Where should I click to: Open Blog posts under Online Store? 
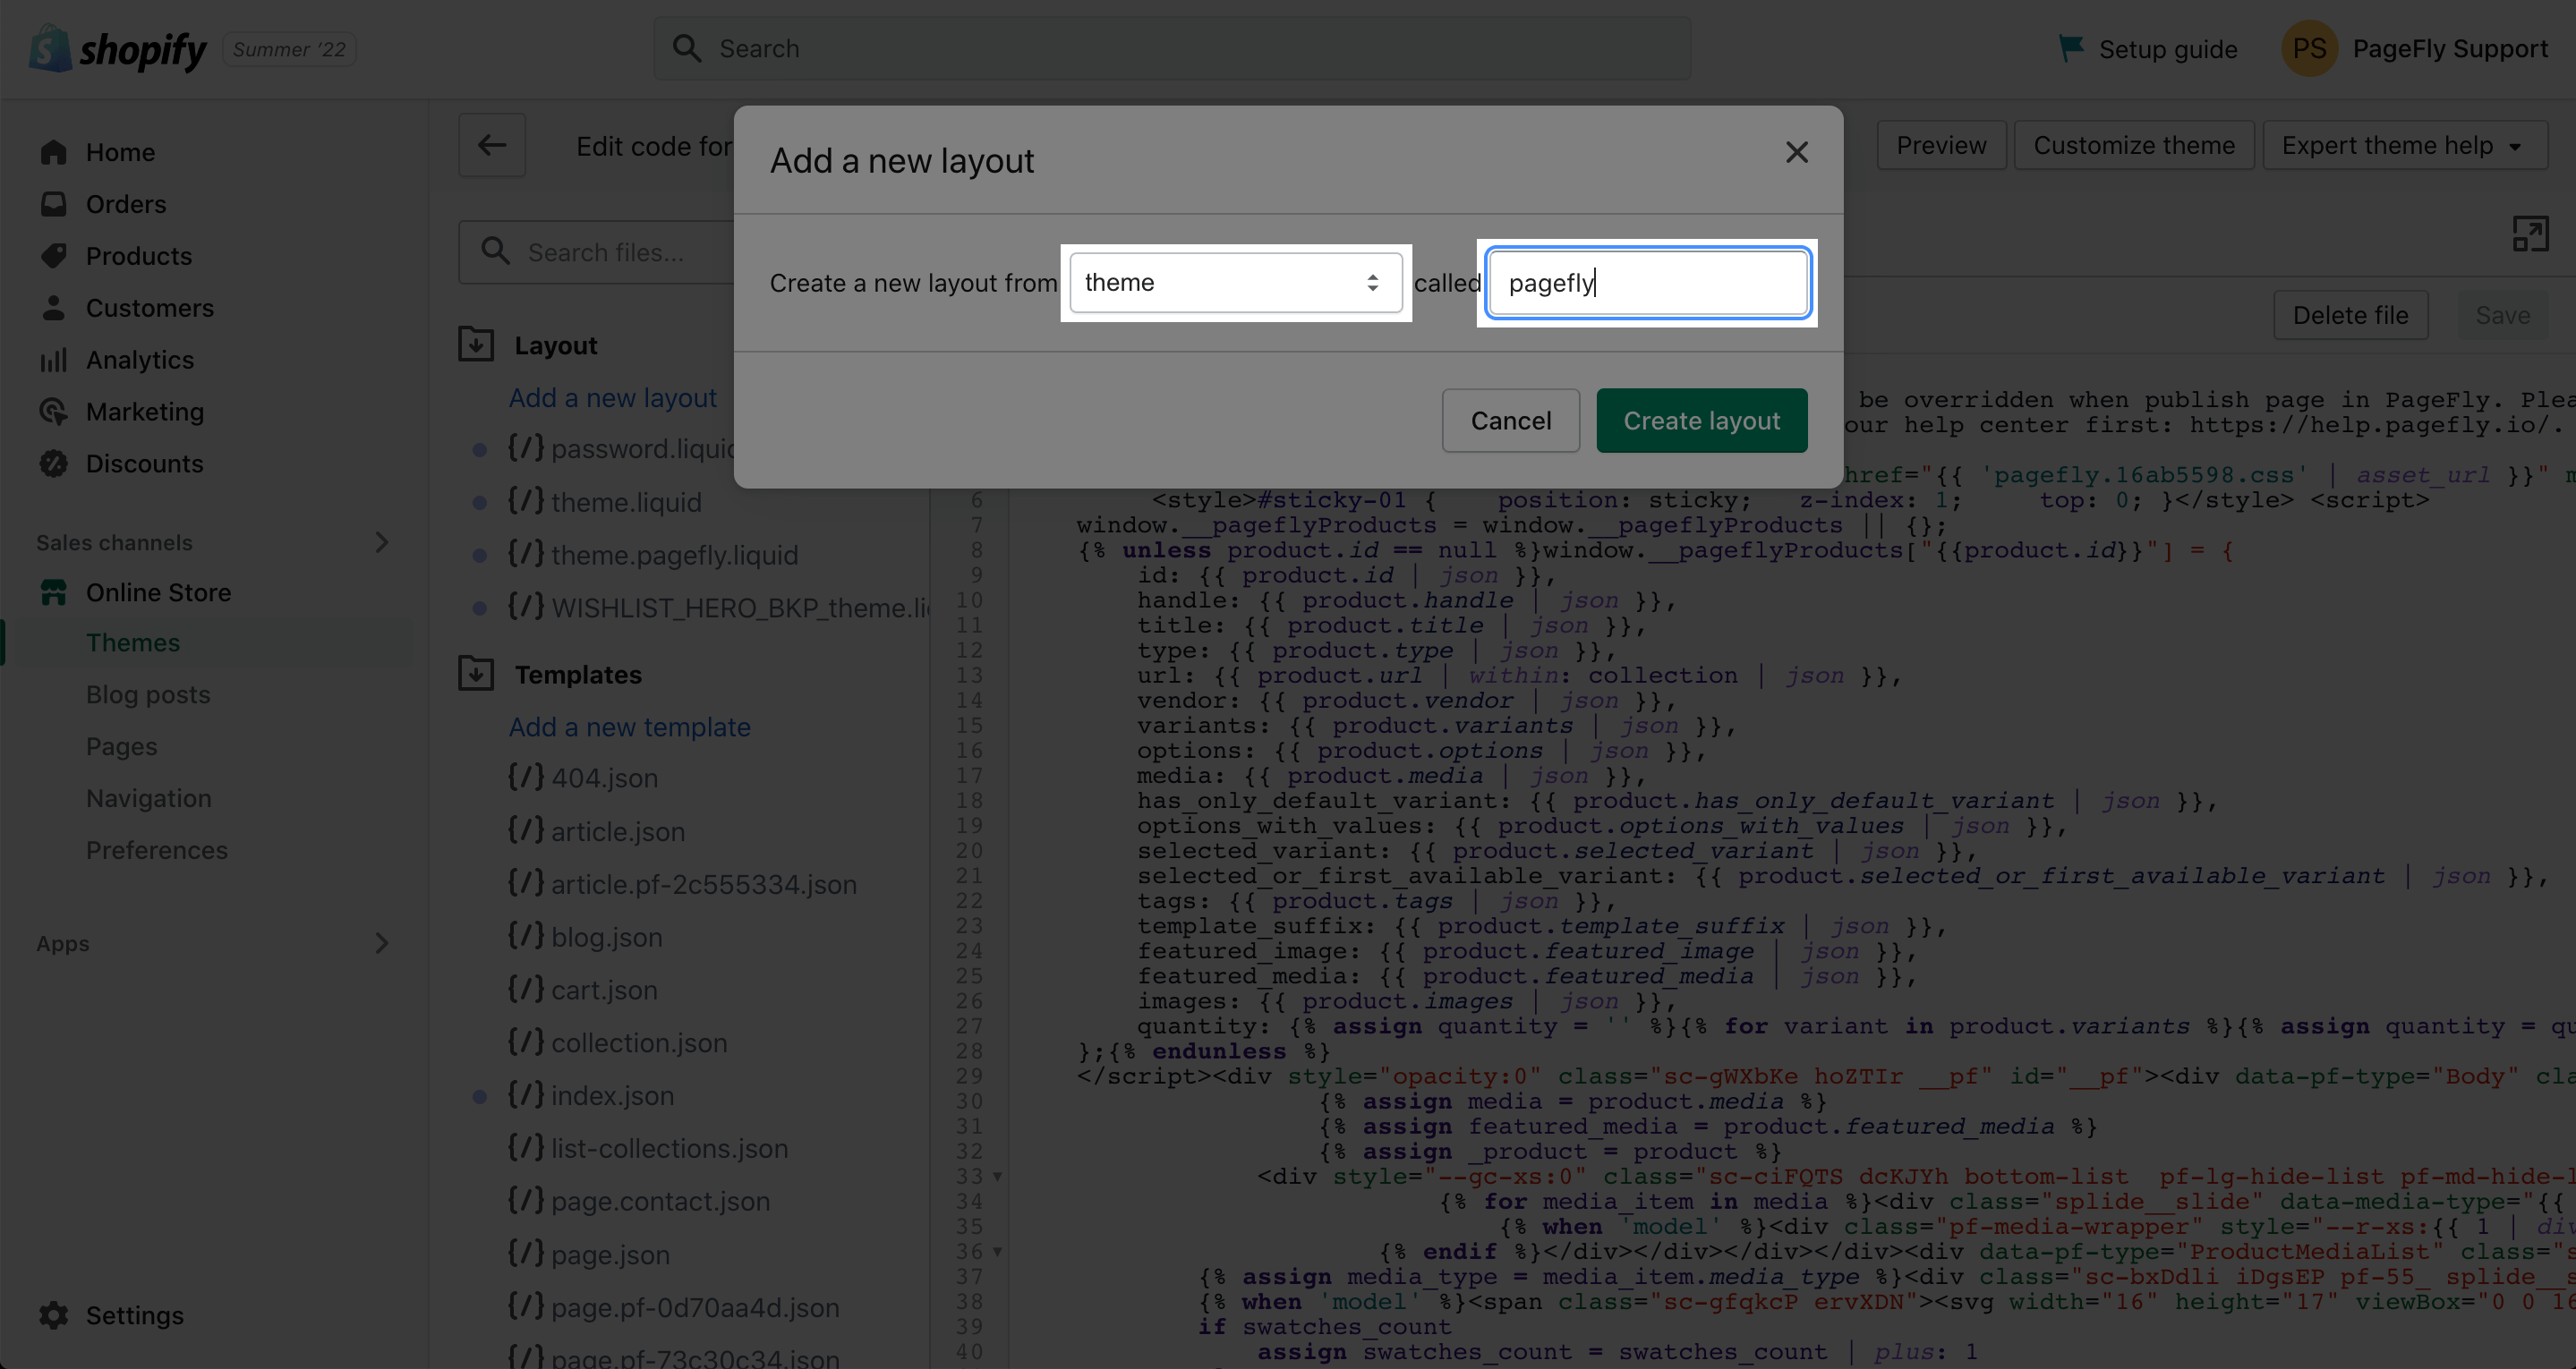(148, 694)
